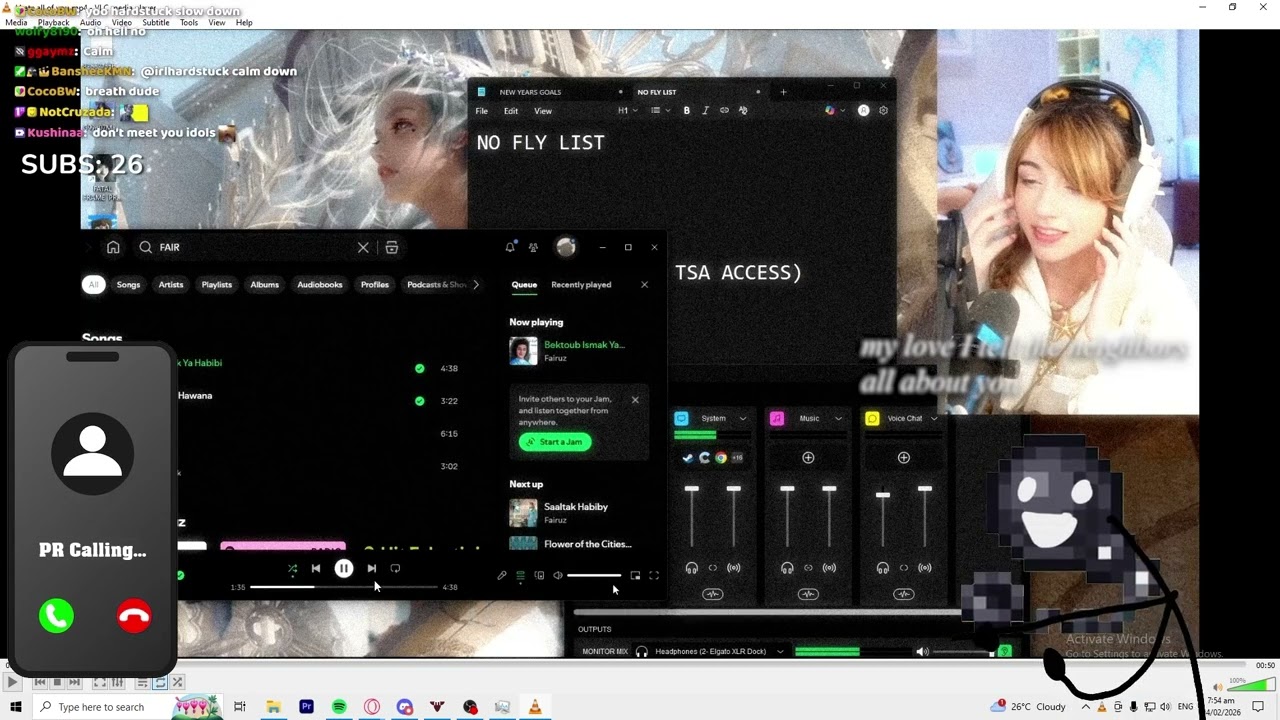Open Spotify notifications bell
Screen dimensions: 1280x720
(x=510, y=247)
